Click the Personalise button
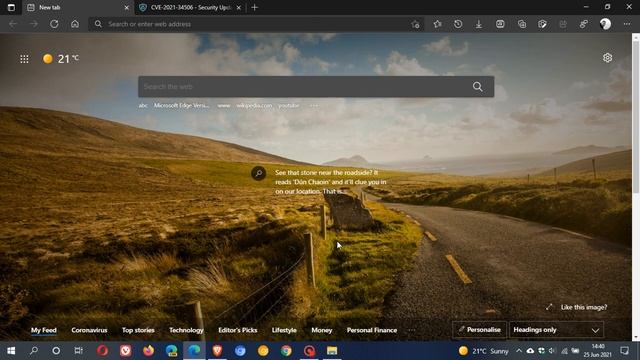 pyautogui.click(x=479, y=330)
